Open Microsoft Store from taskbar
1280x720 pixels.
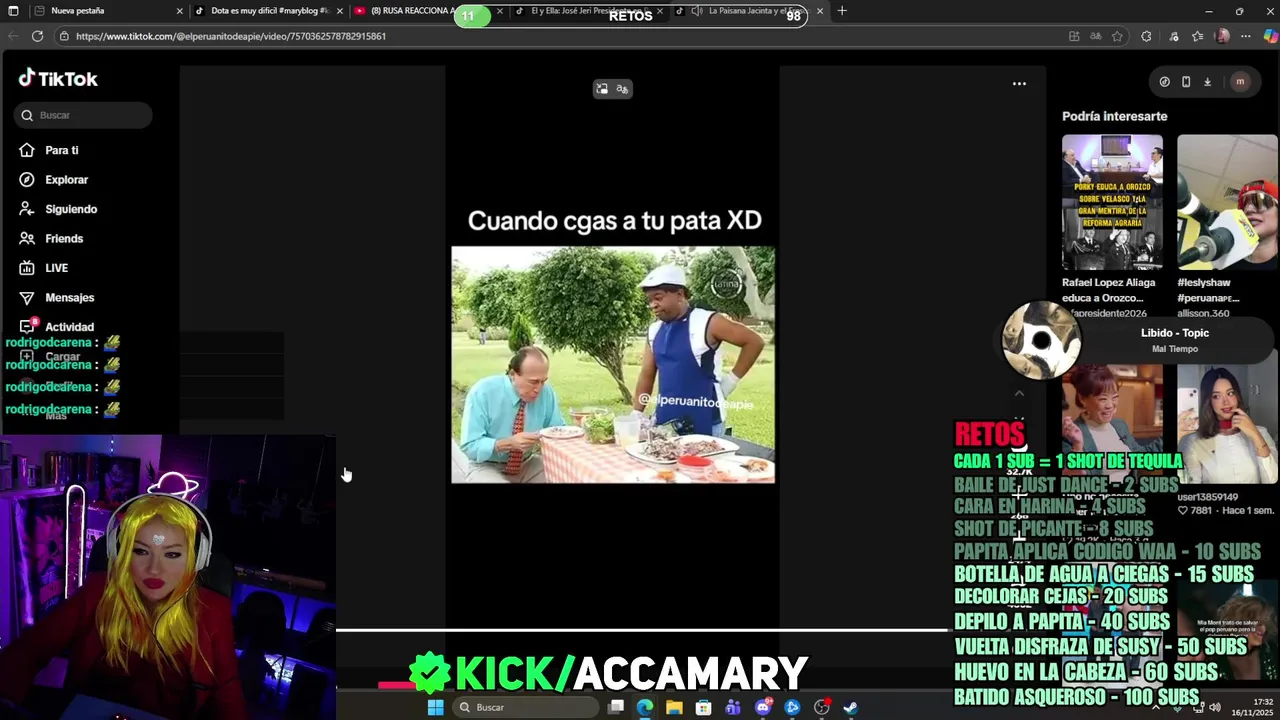pyautogui.click(x=704, y=707)
